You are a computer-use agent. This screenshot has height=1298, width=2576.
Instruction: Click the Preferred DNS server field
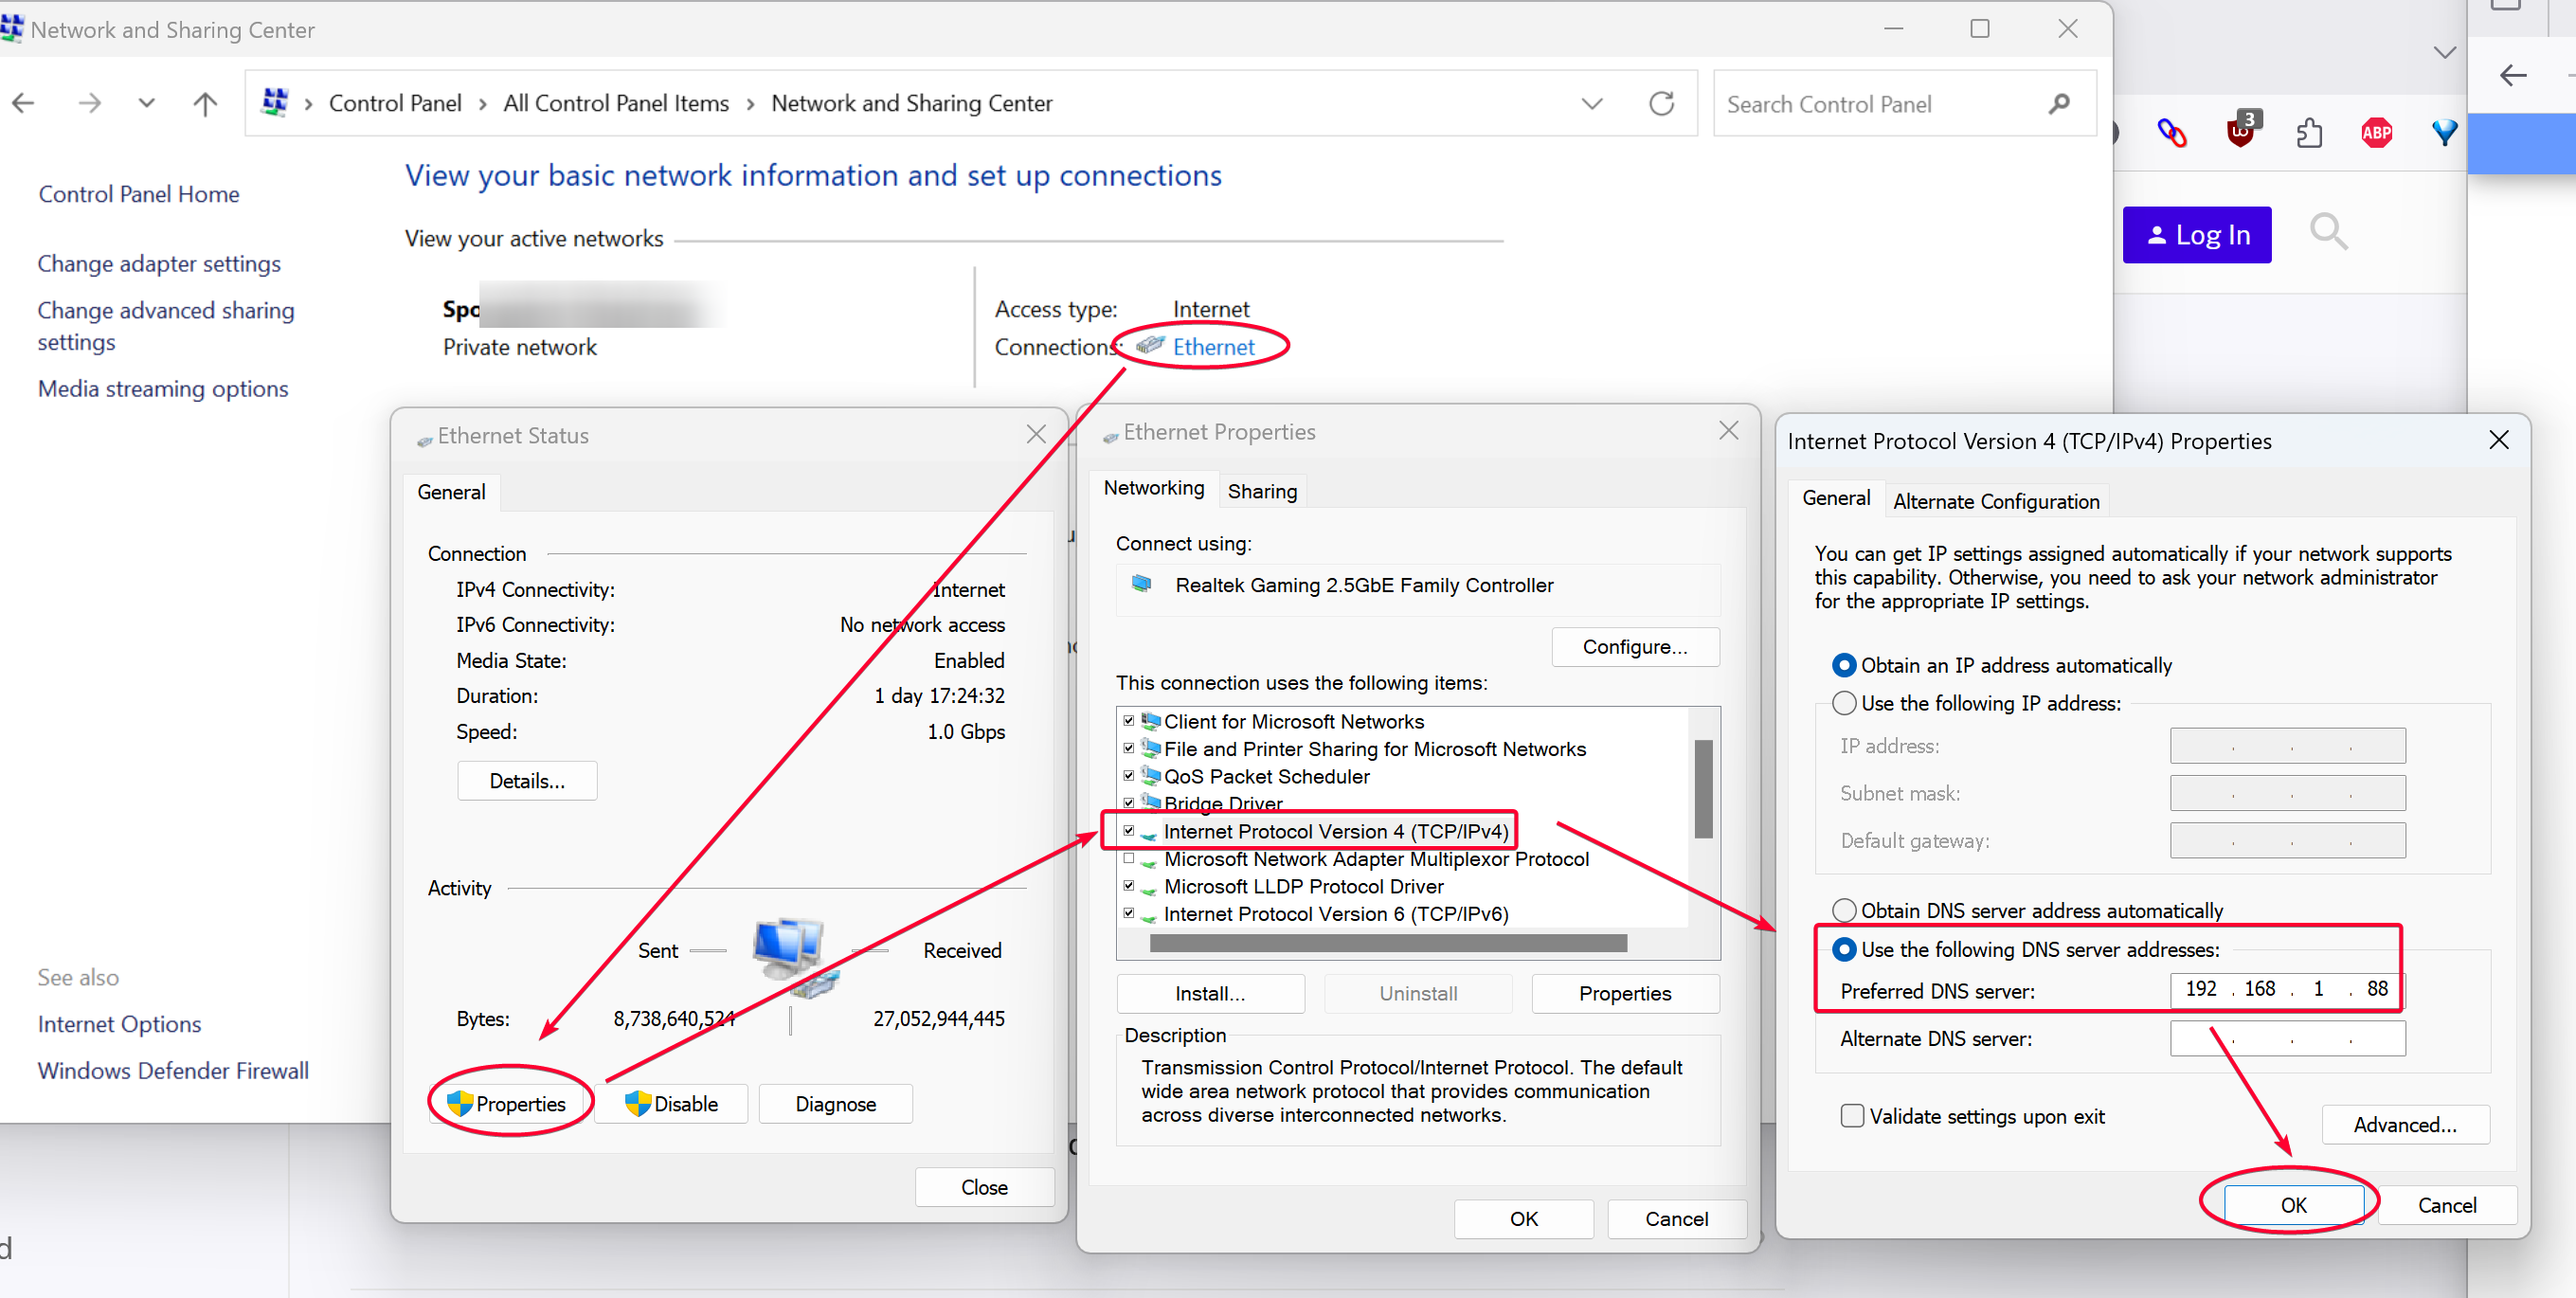(x=2287, y=990)
